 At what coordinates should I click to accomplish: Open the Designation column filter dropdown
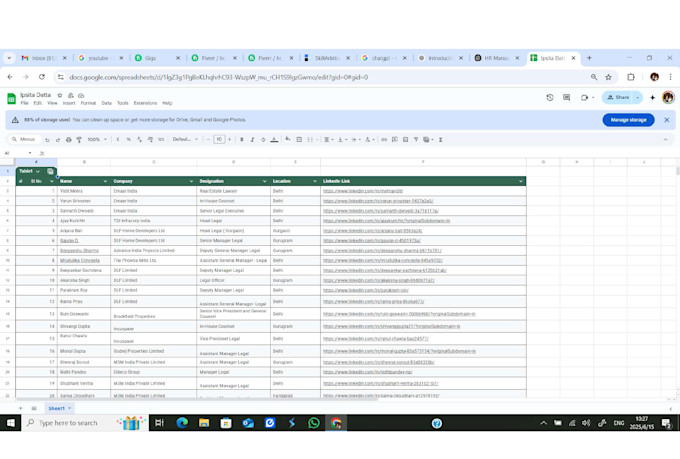click(x=265, y=181)
